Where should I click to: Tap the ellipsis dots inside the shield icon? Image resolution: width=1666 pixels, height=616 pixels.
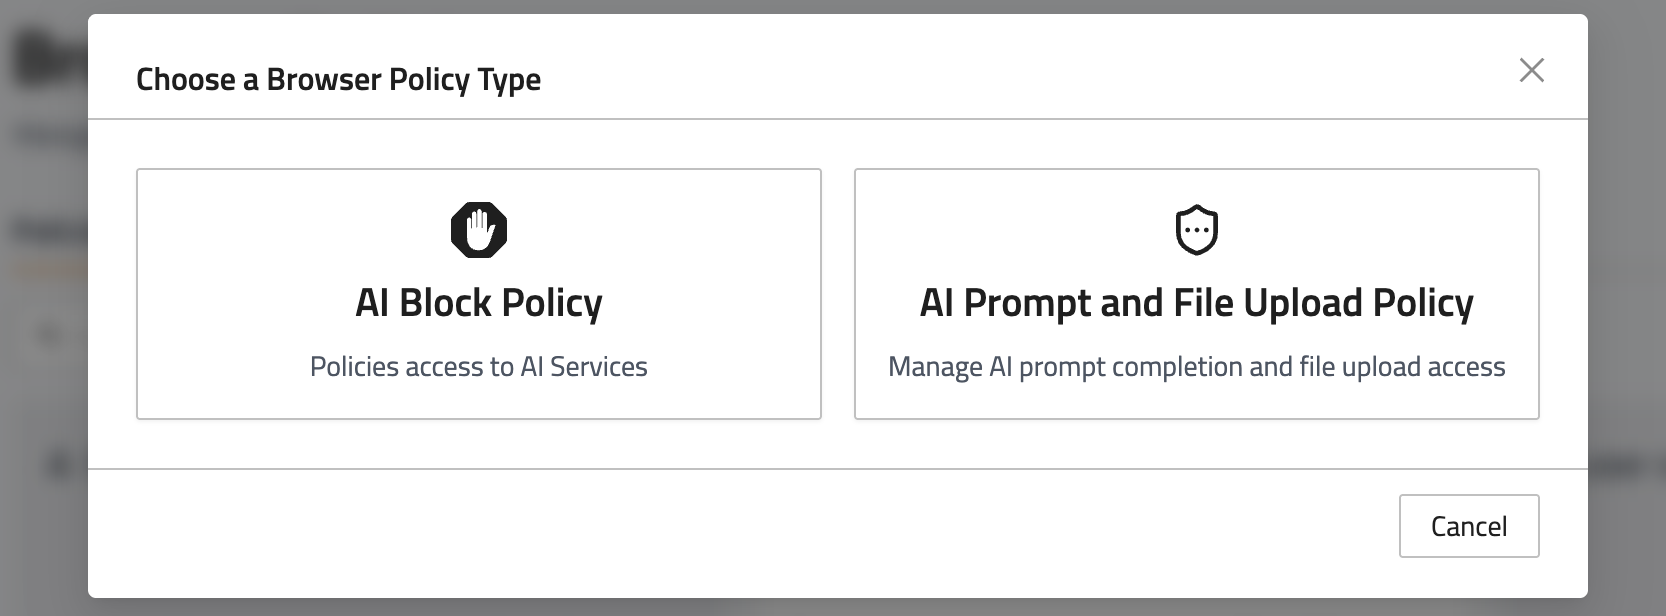tap(1196, 232)
